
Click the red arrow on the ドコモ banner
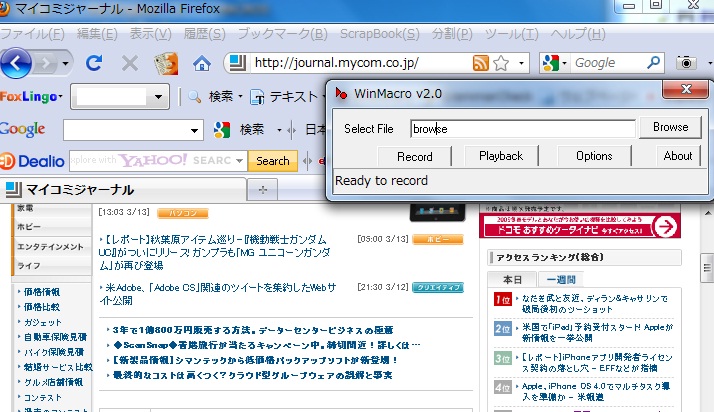665,226
